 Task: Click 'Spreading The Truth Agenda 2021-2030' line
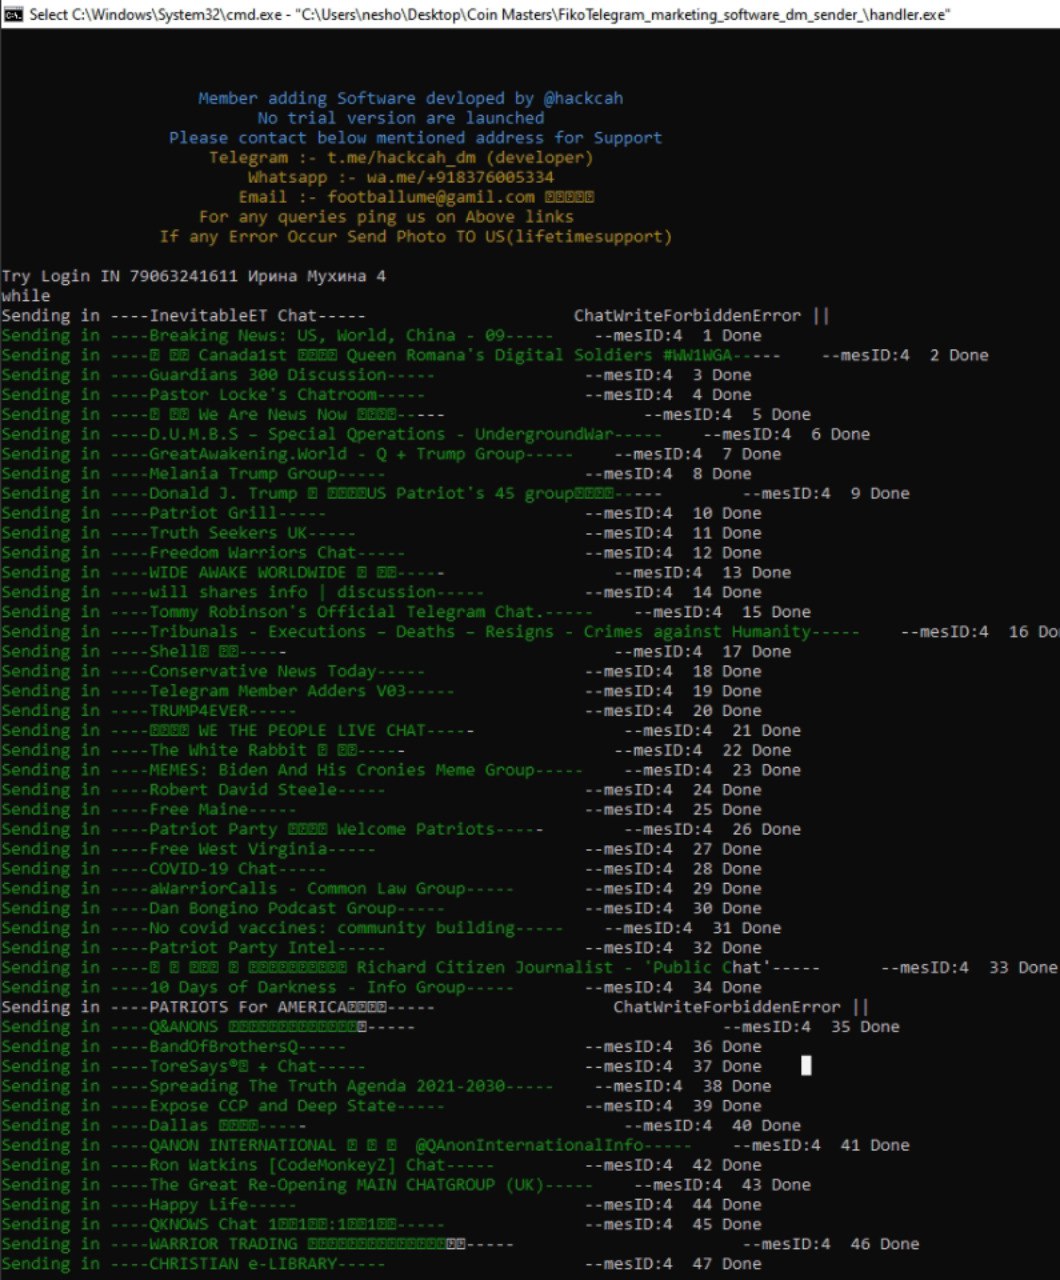click(x=386, y=1086)
